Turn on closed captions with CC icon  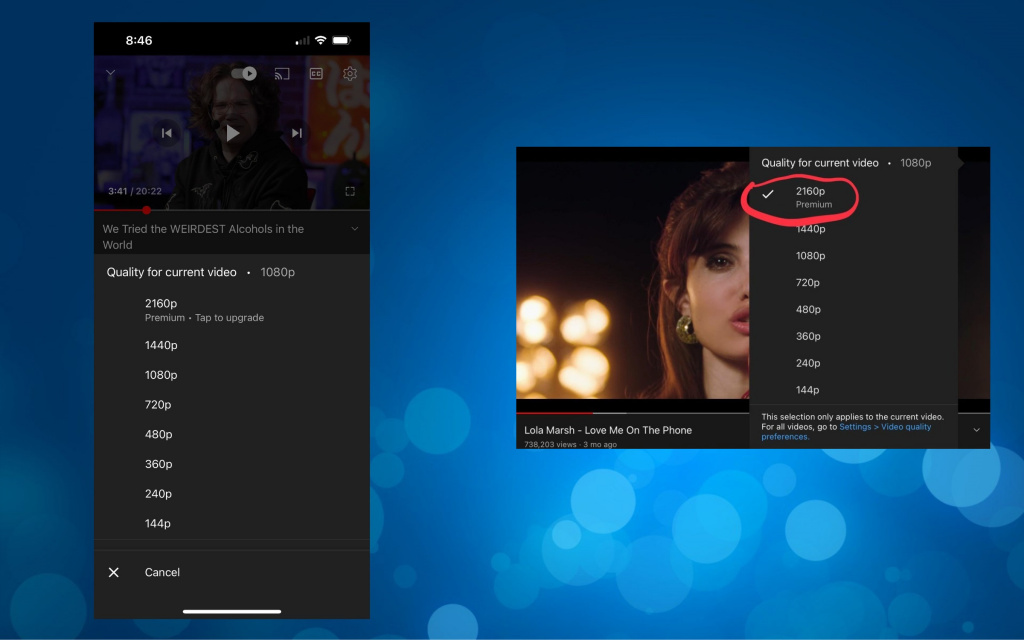tap(316, 74)
